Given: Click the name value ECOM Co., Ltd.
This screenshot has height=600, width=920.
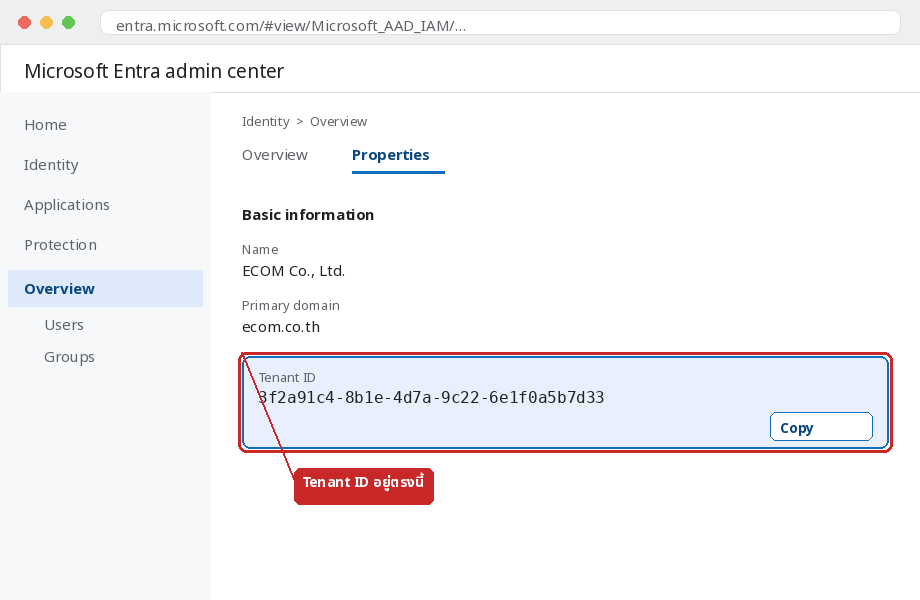Looking at the screenshot, I should pyautogui.click(x=293, y=271).
